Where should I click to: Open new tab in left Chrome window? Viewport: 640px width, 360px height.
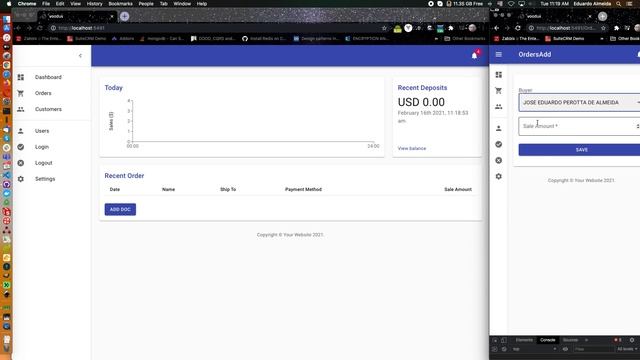click(x=124, y=16)
